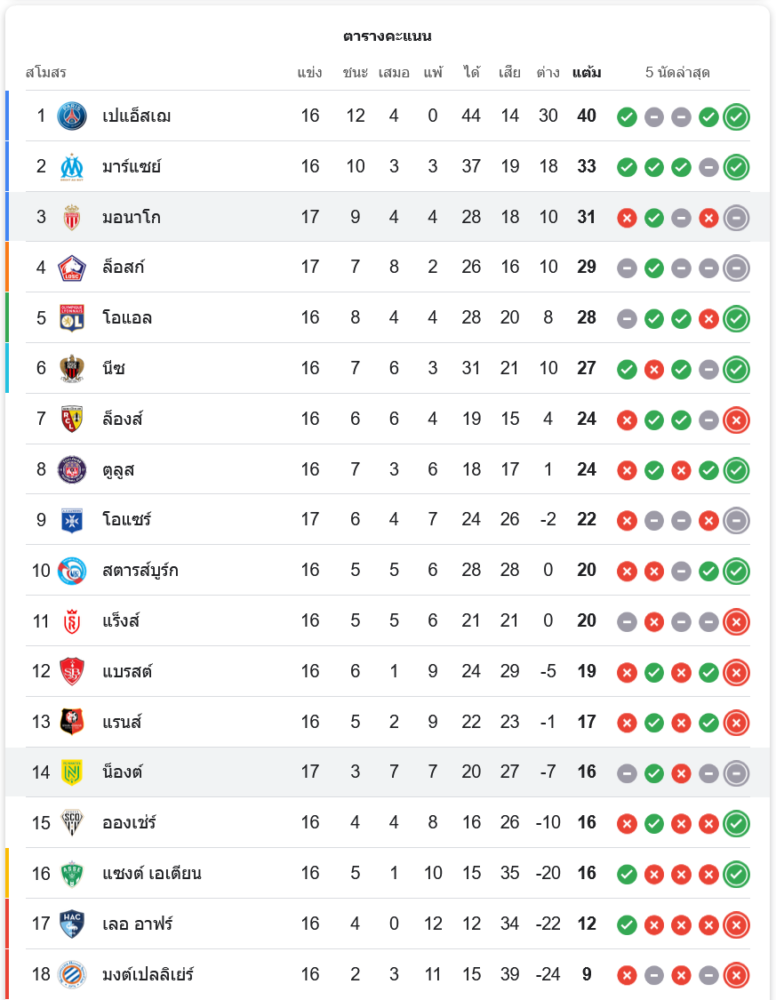Click the Strasbourg club crest
Viewport: 776px width, 1000px height.
point(72,570)
